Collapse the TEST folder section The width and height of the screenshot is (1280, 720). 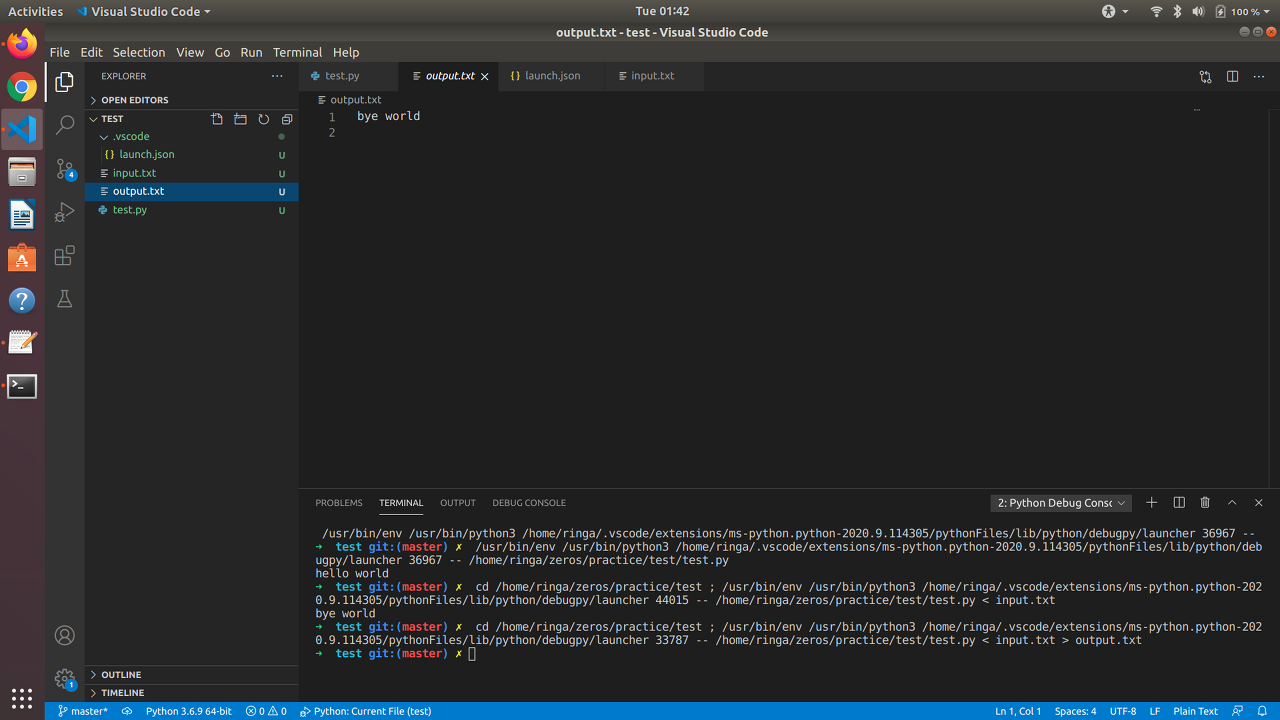(x=112, y=119)
